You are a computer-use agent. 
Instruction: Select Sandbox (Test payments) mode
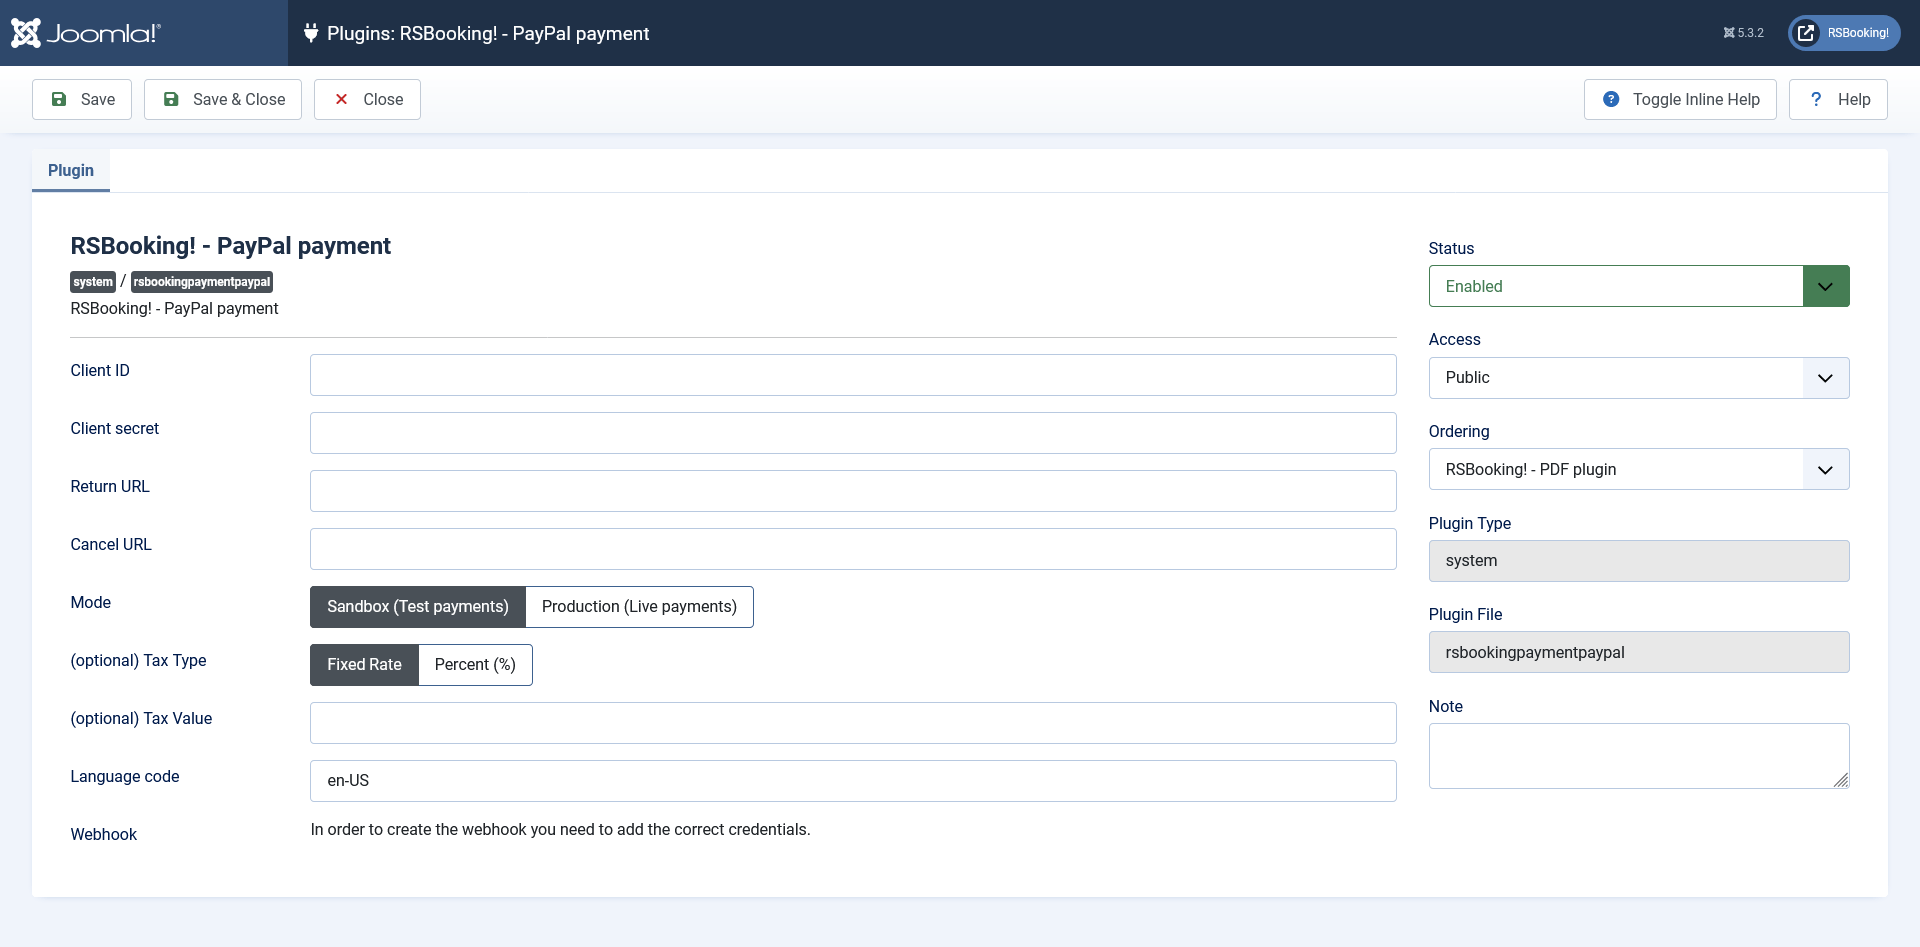(x=418, y=607)
